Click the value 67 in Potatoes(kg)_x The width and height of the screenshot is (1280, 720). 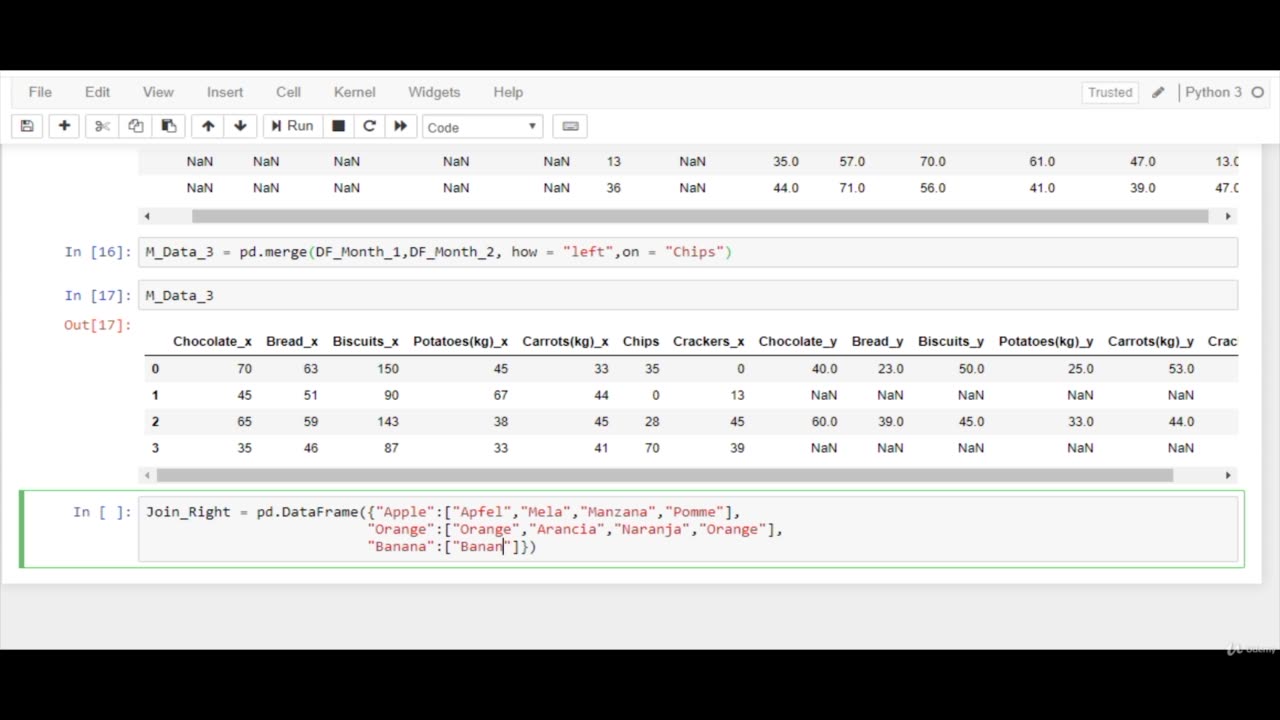[501, 395]
